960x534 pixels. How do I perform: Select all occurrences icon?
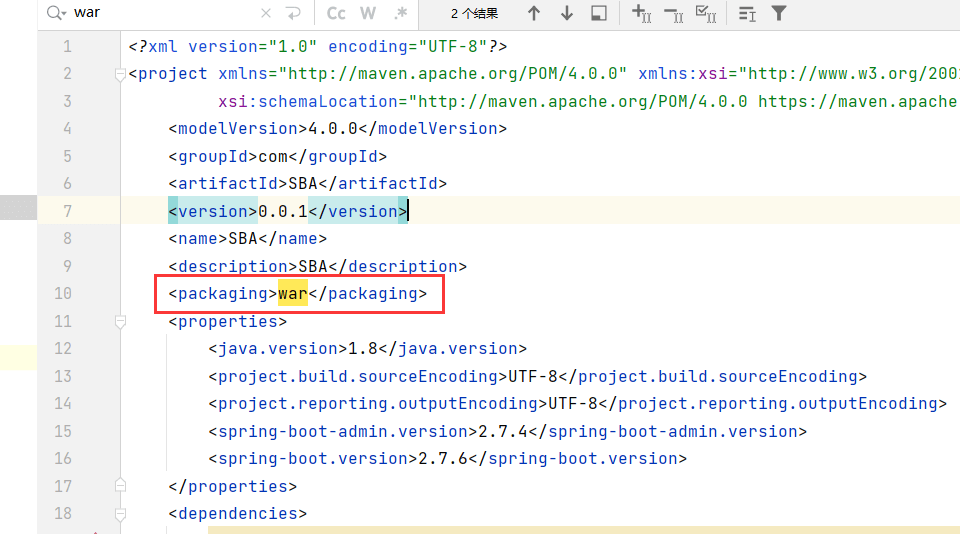705,13
